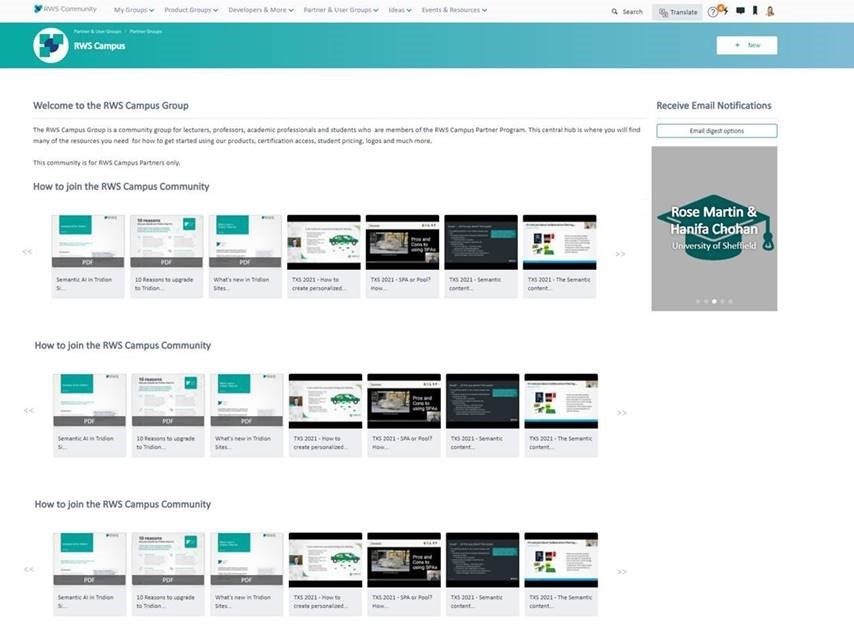Open TXS 2021 The Semantic content, second carousel
Image resolution: width=854 pixels, height=630 pixels.
[x=561, y=415]
